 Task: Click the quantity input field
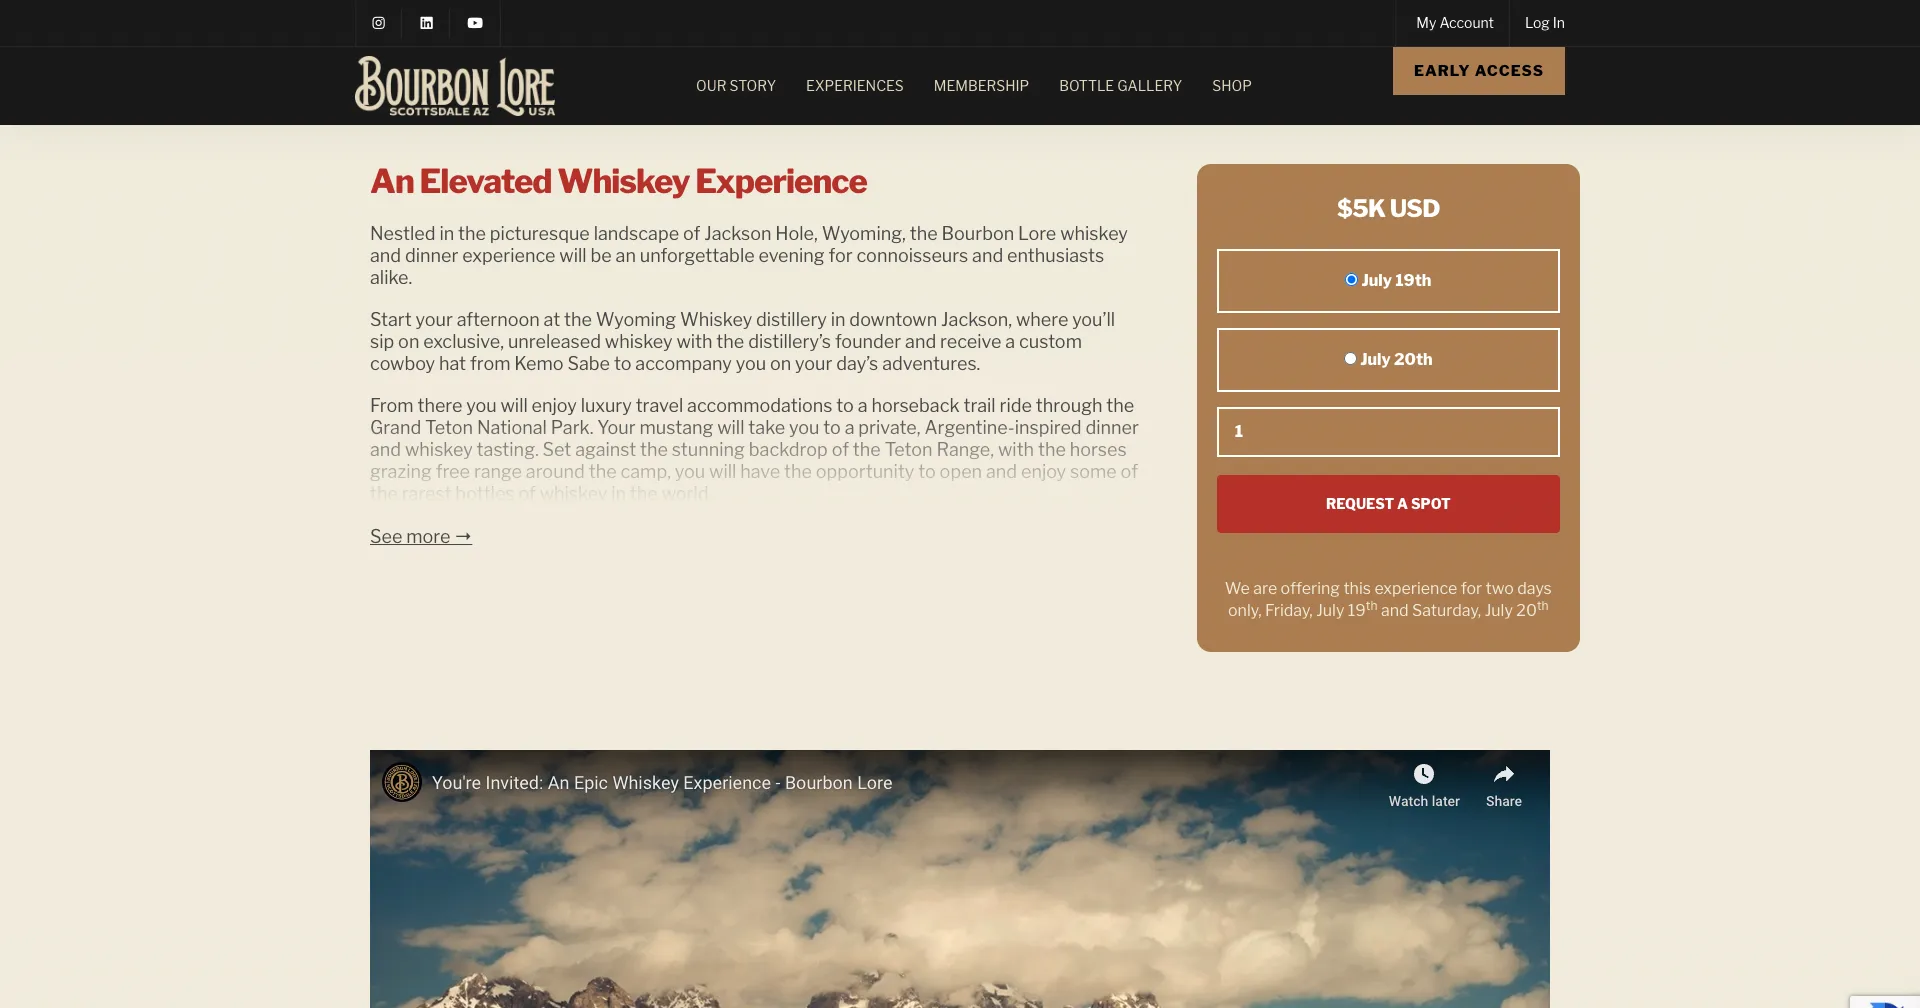pos(1388,432)
